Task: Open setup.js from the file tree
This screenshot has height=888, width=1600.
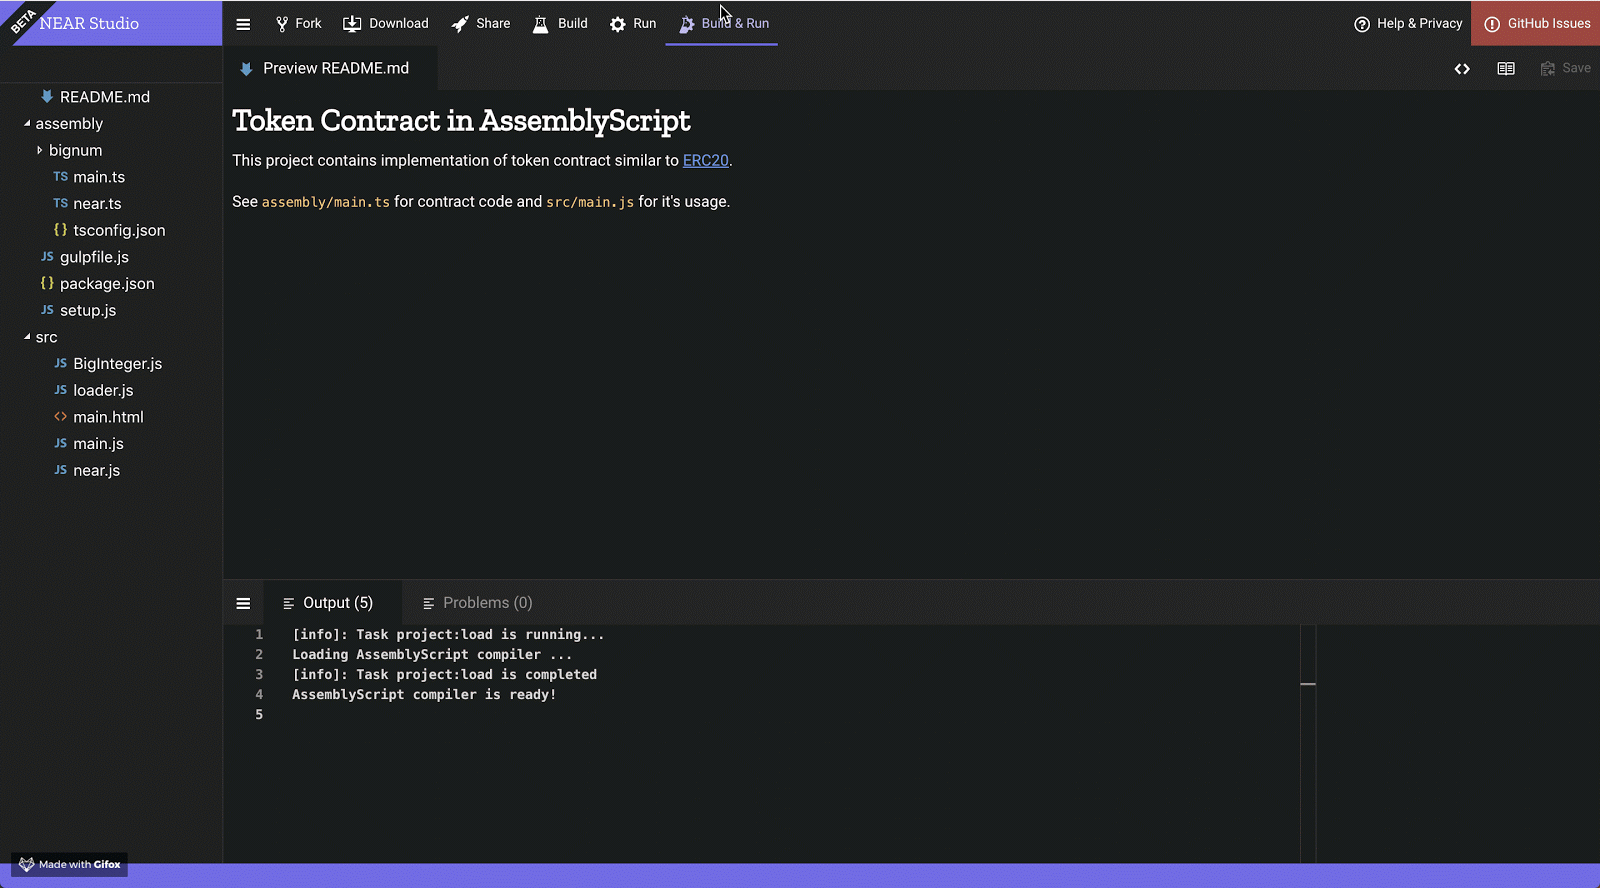Action: 88,310
